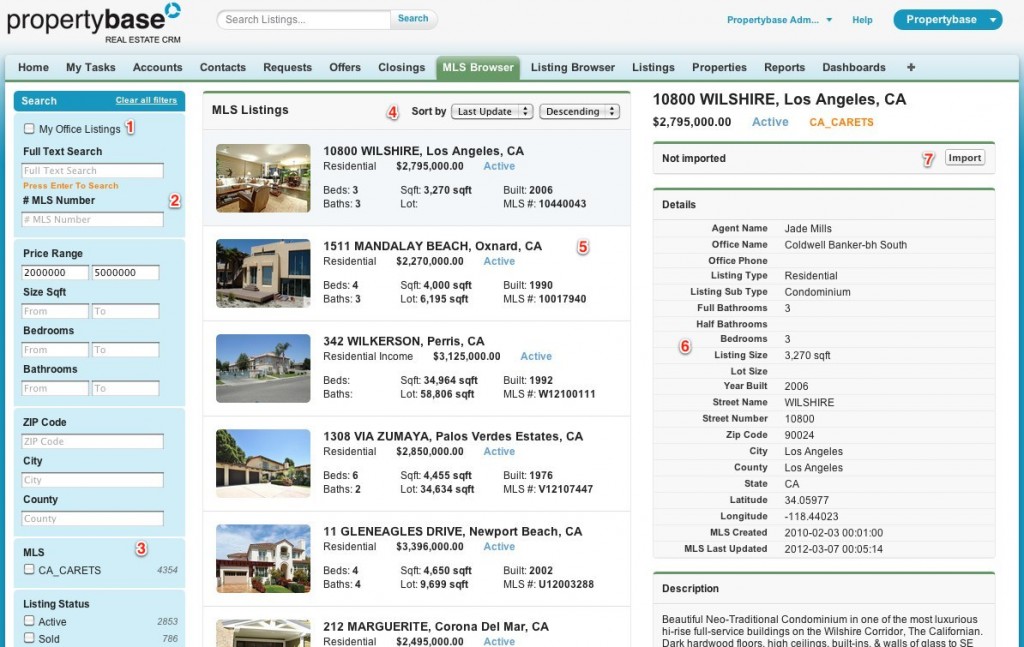The height and width of the screenshot is (647, 1024).
Task: Click the Size Sqft From field
Action: click(55, 311)
